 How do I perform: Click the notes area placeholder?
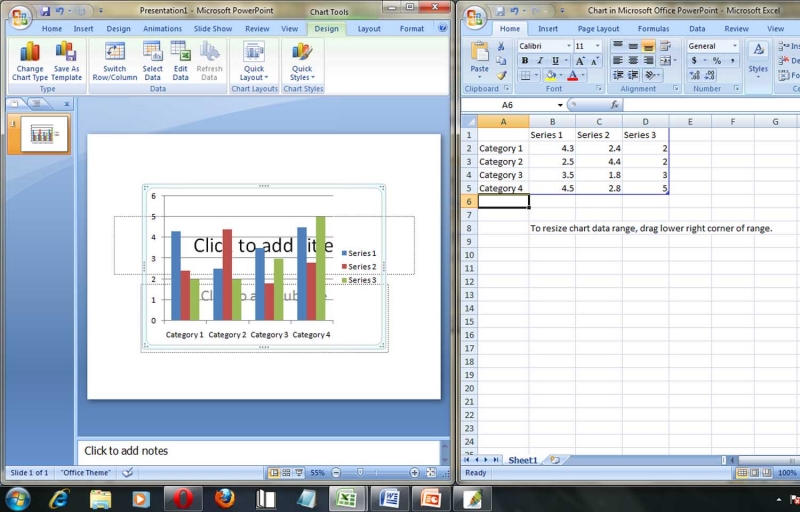point(258,451)
